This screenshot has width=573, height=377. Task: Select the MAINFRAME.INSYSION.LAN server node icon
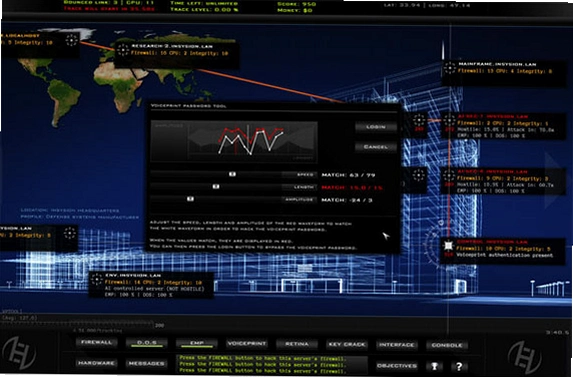click(x=449, y=68)
